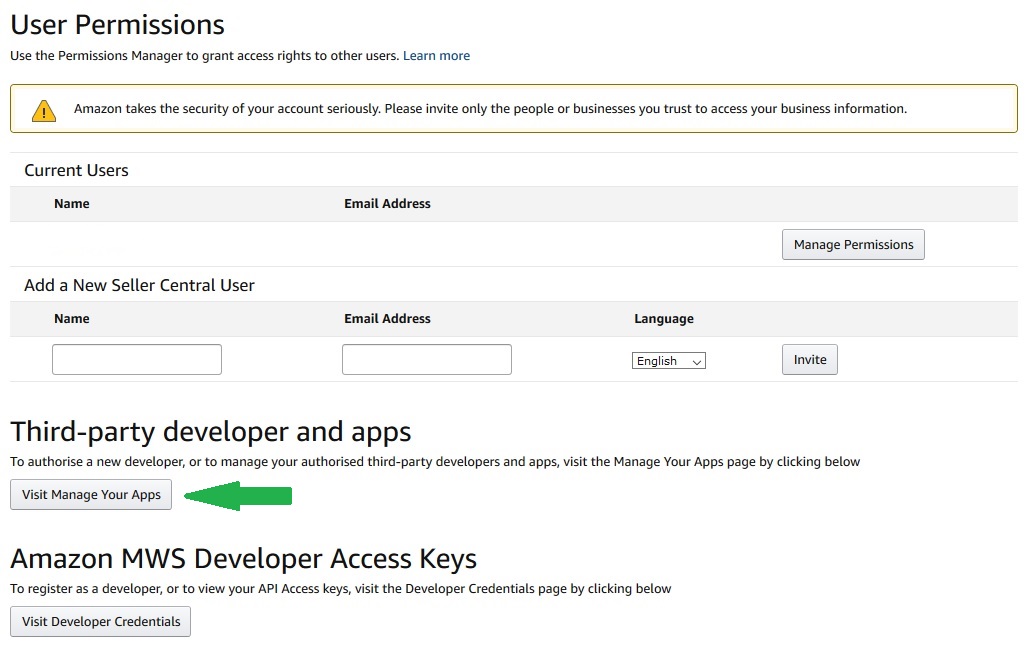This screenshot has width=1030, height=647.
Task: Open the English language dropdown
Action: [668, 361]
